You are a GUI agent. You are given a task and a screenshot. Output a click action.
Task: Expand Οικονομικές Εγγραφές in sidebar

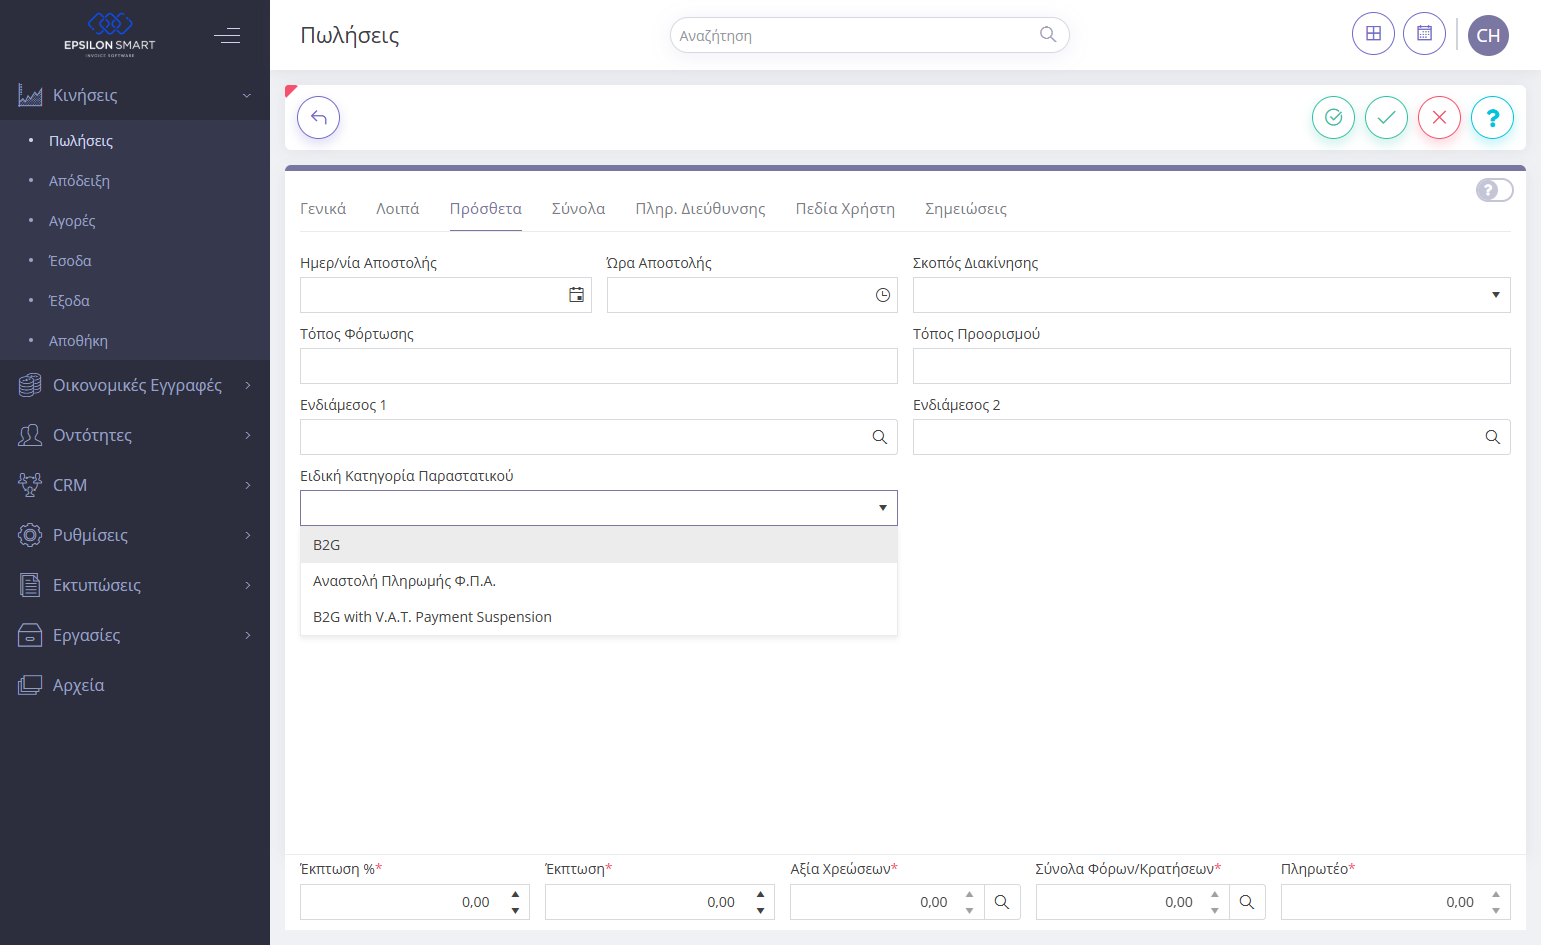click(135, 385)
